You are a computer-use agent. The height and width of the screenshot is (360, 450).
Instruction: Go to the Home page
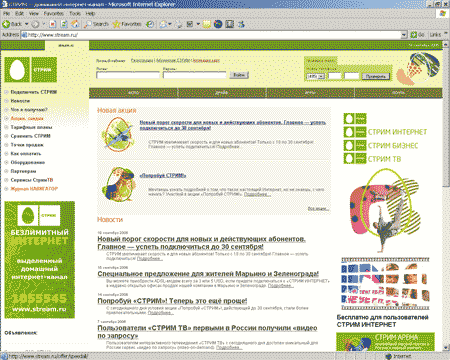(75, 24)
